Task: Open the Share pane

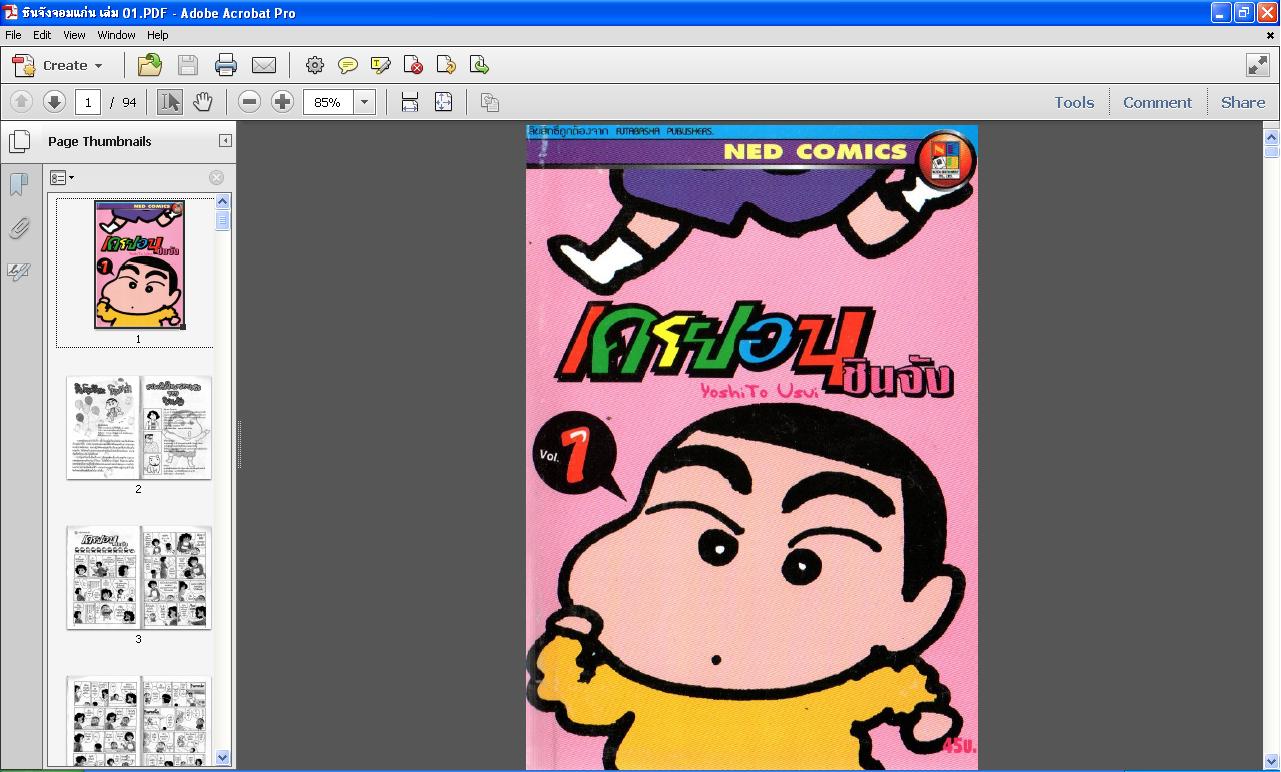Action: click(x=1243, y=102)
